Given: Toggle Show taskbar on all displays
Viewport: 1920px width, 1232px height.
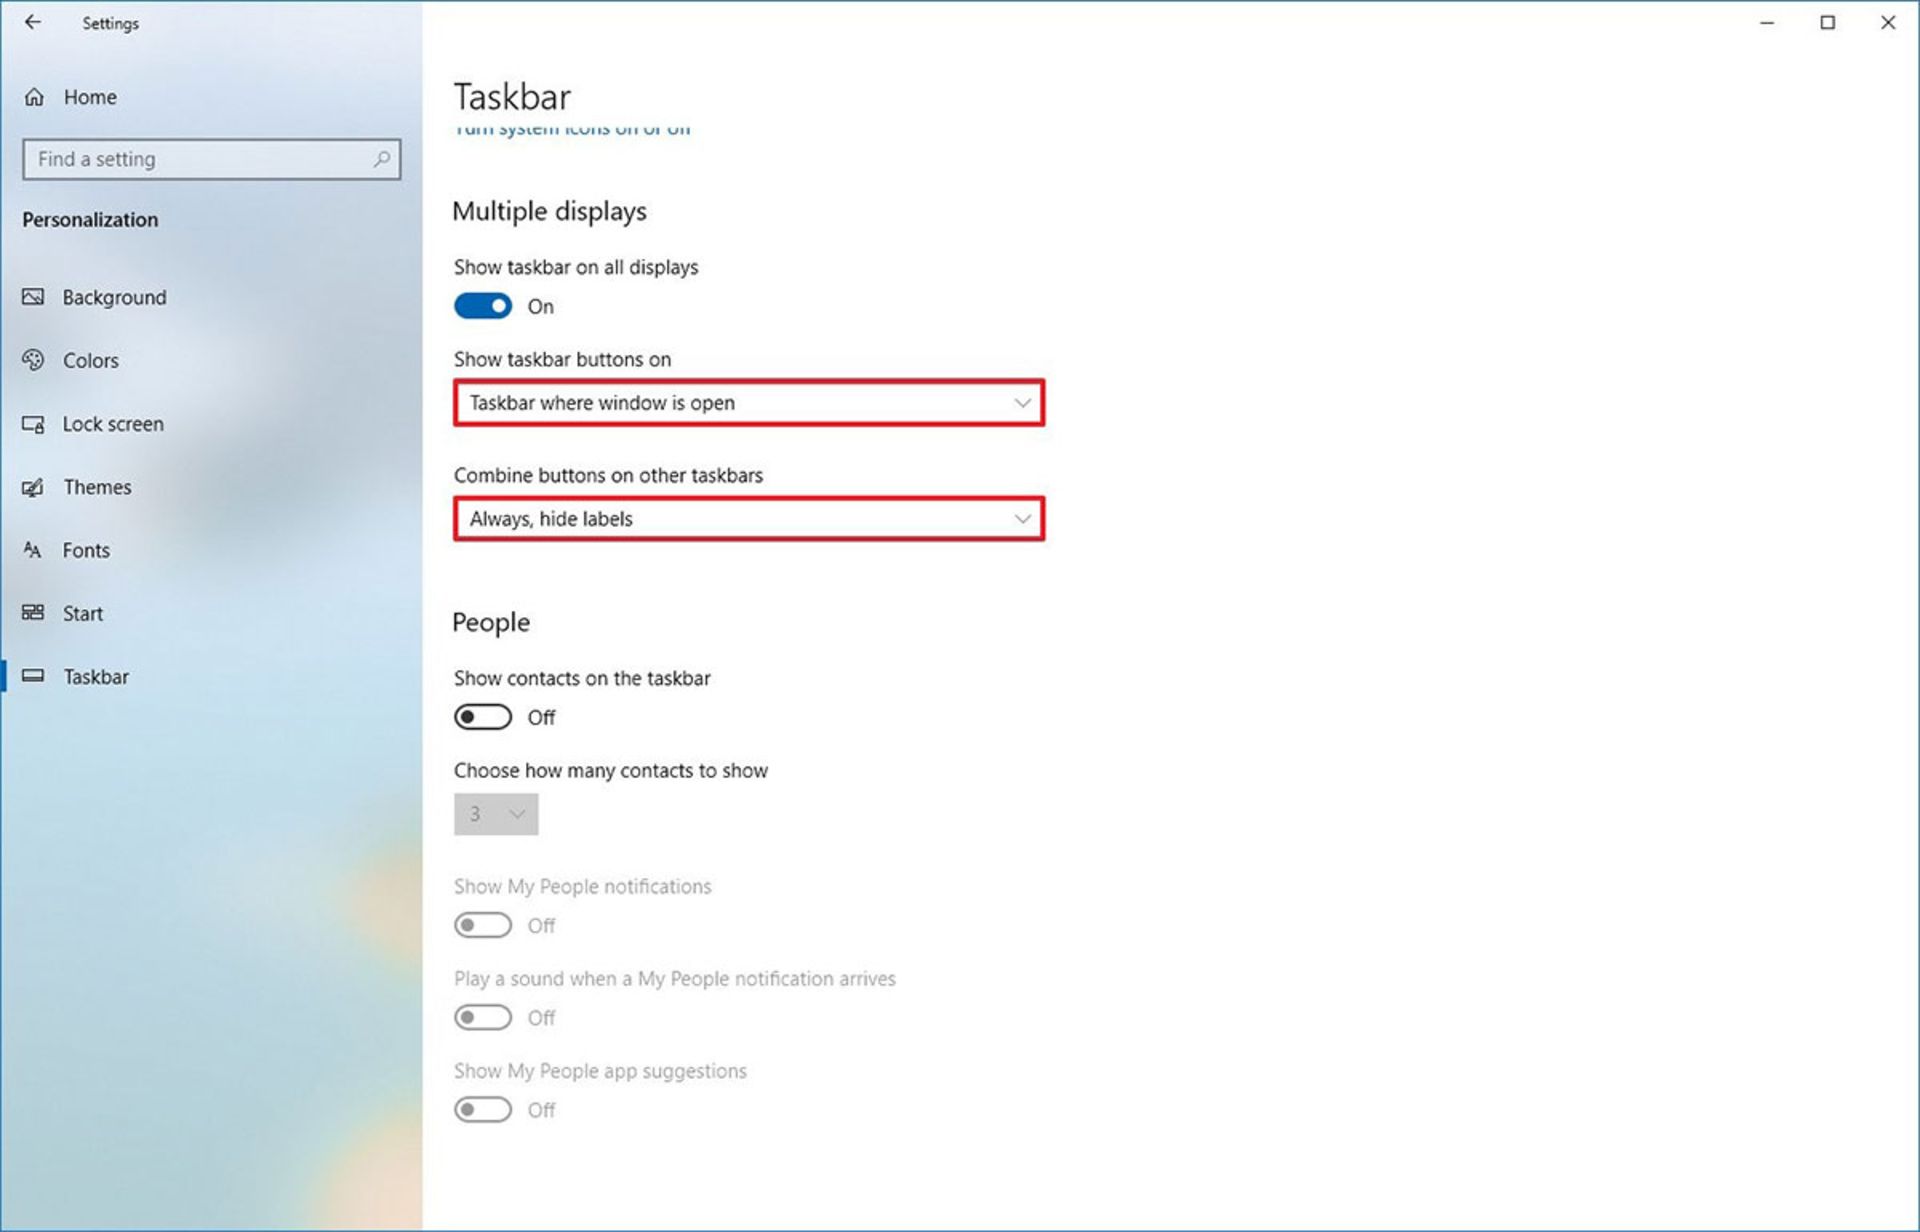Looking at the screenshot, I should pos(484,307).
